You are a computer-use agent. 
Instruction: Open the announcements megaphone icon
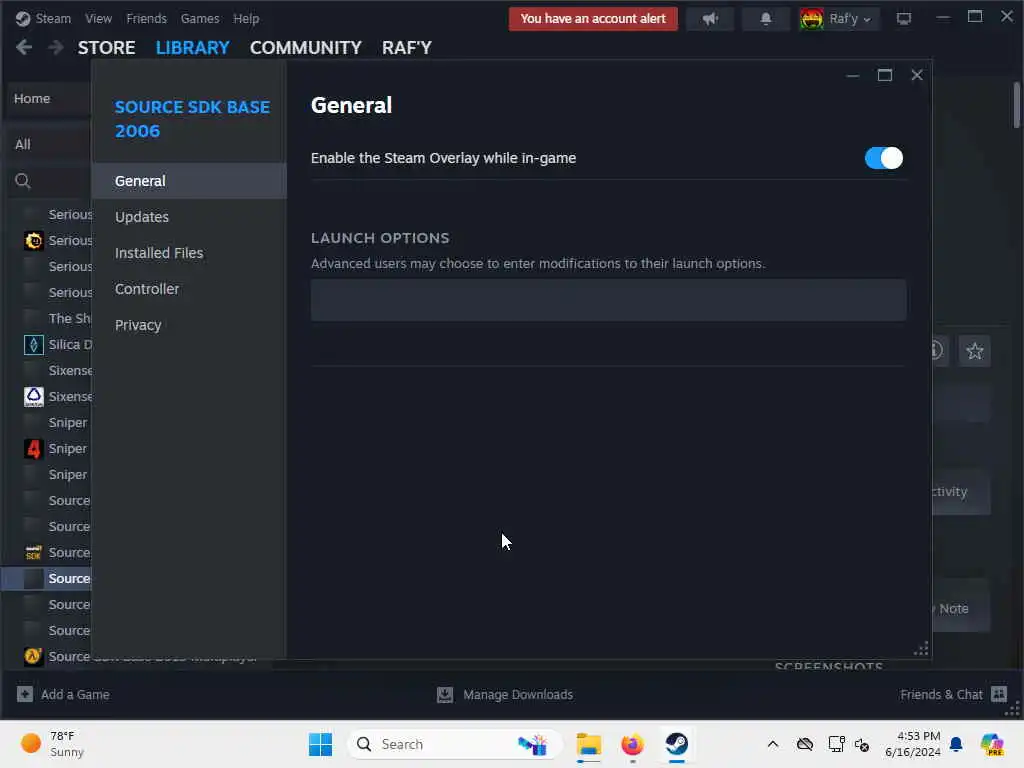[x=710, y=19]
